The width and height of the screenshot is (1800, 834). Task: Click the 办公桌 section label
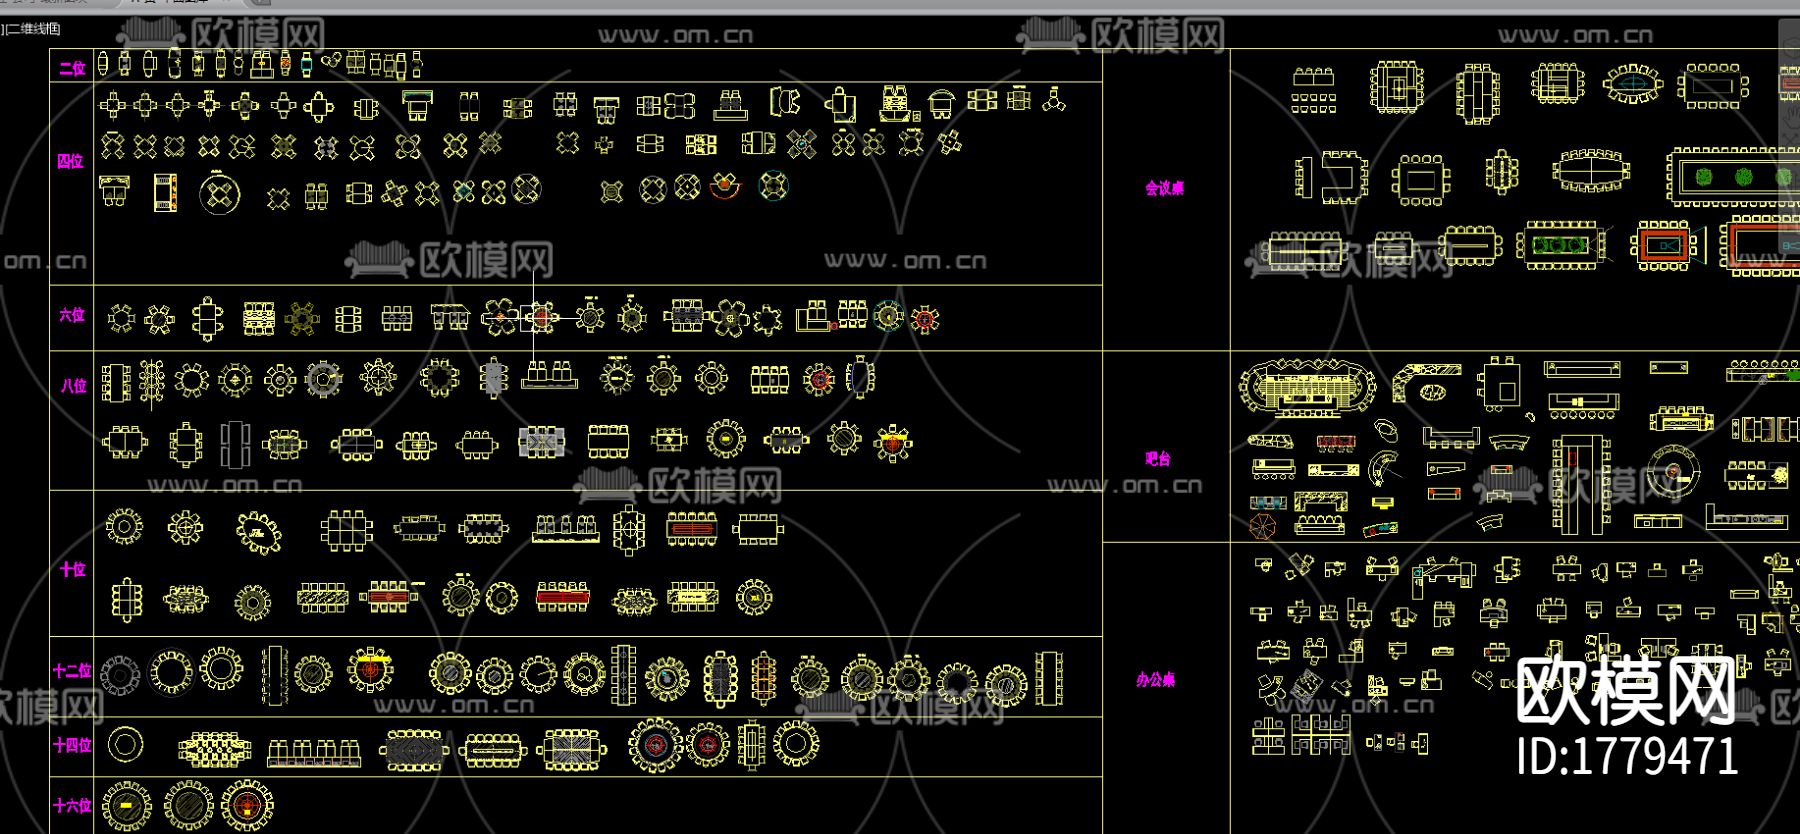(1155, 680)
